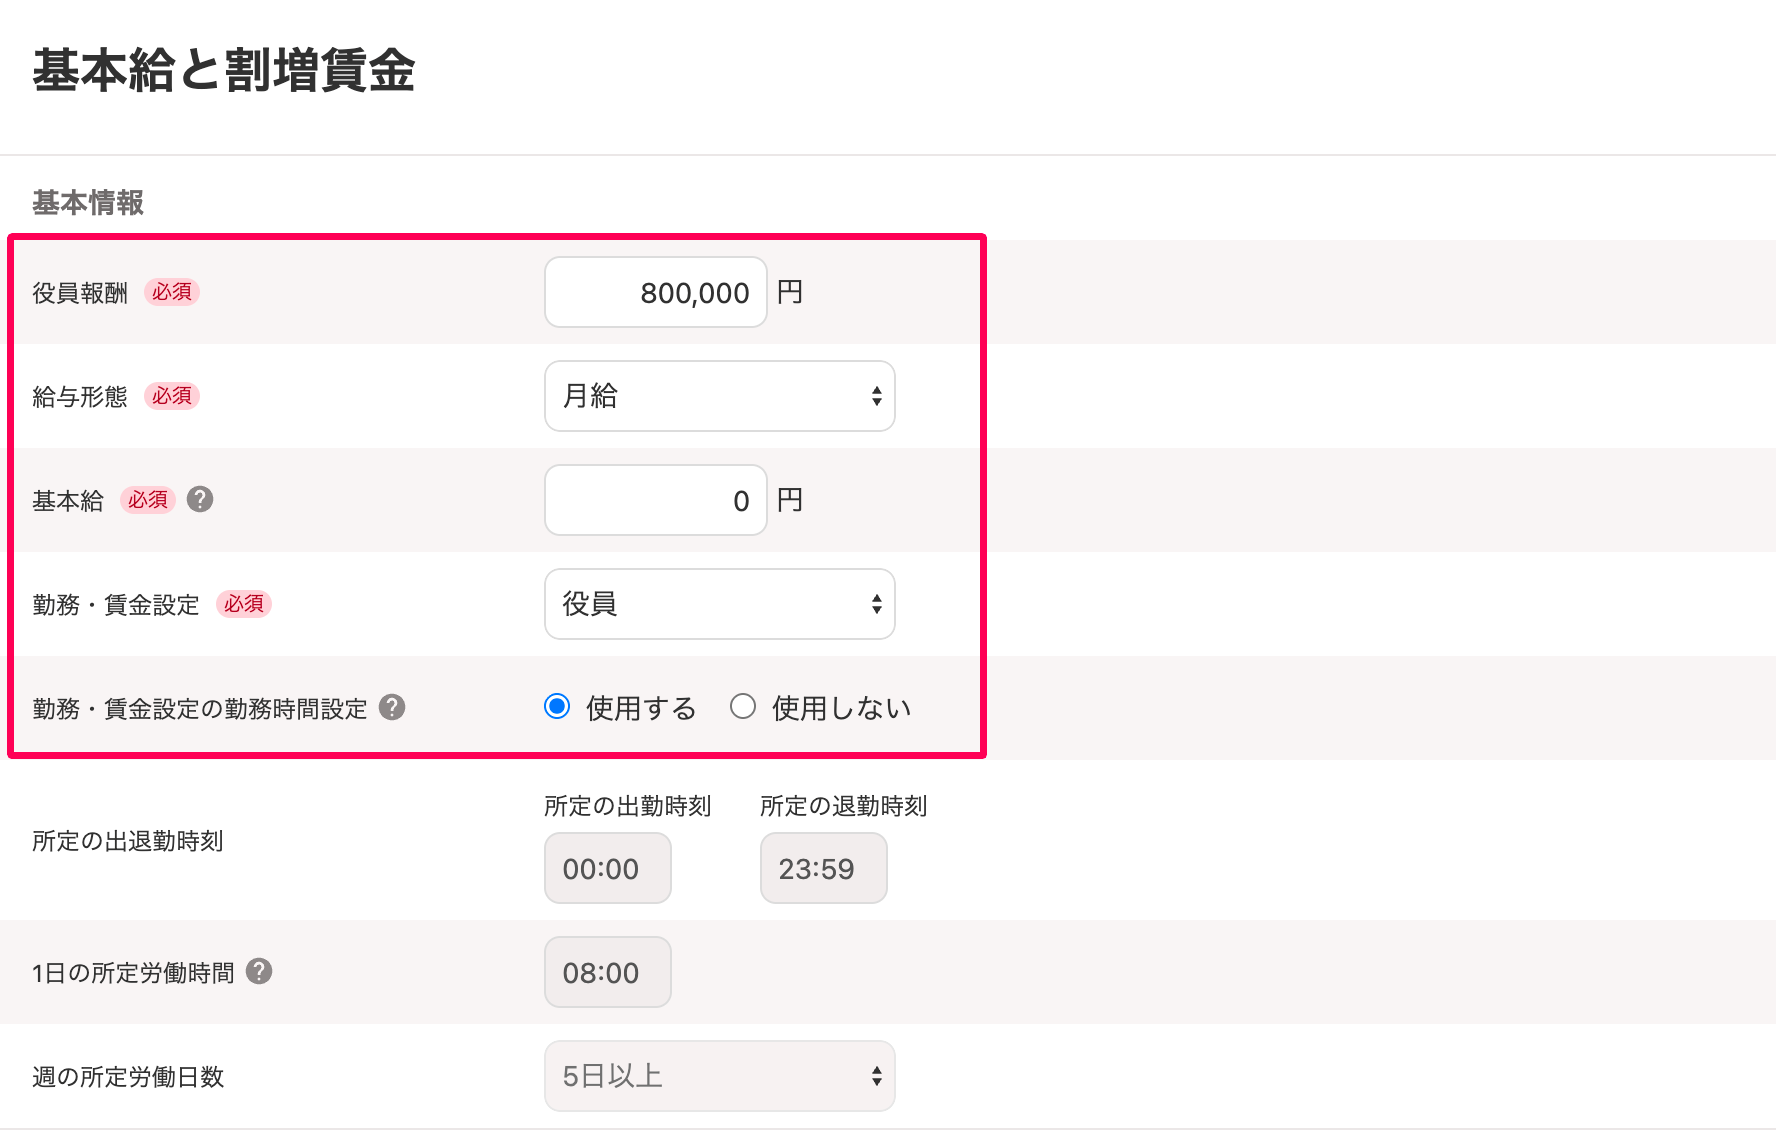Click the 1日の所定労働時間 label
The width and height of the screenshot is (1776, 1140).
[133, 972]
